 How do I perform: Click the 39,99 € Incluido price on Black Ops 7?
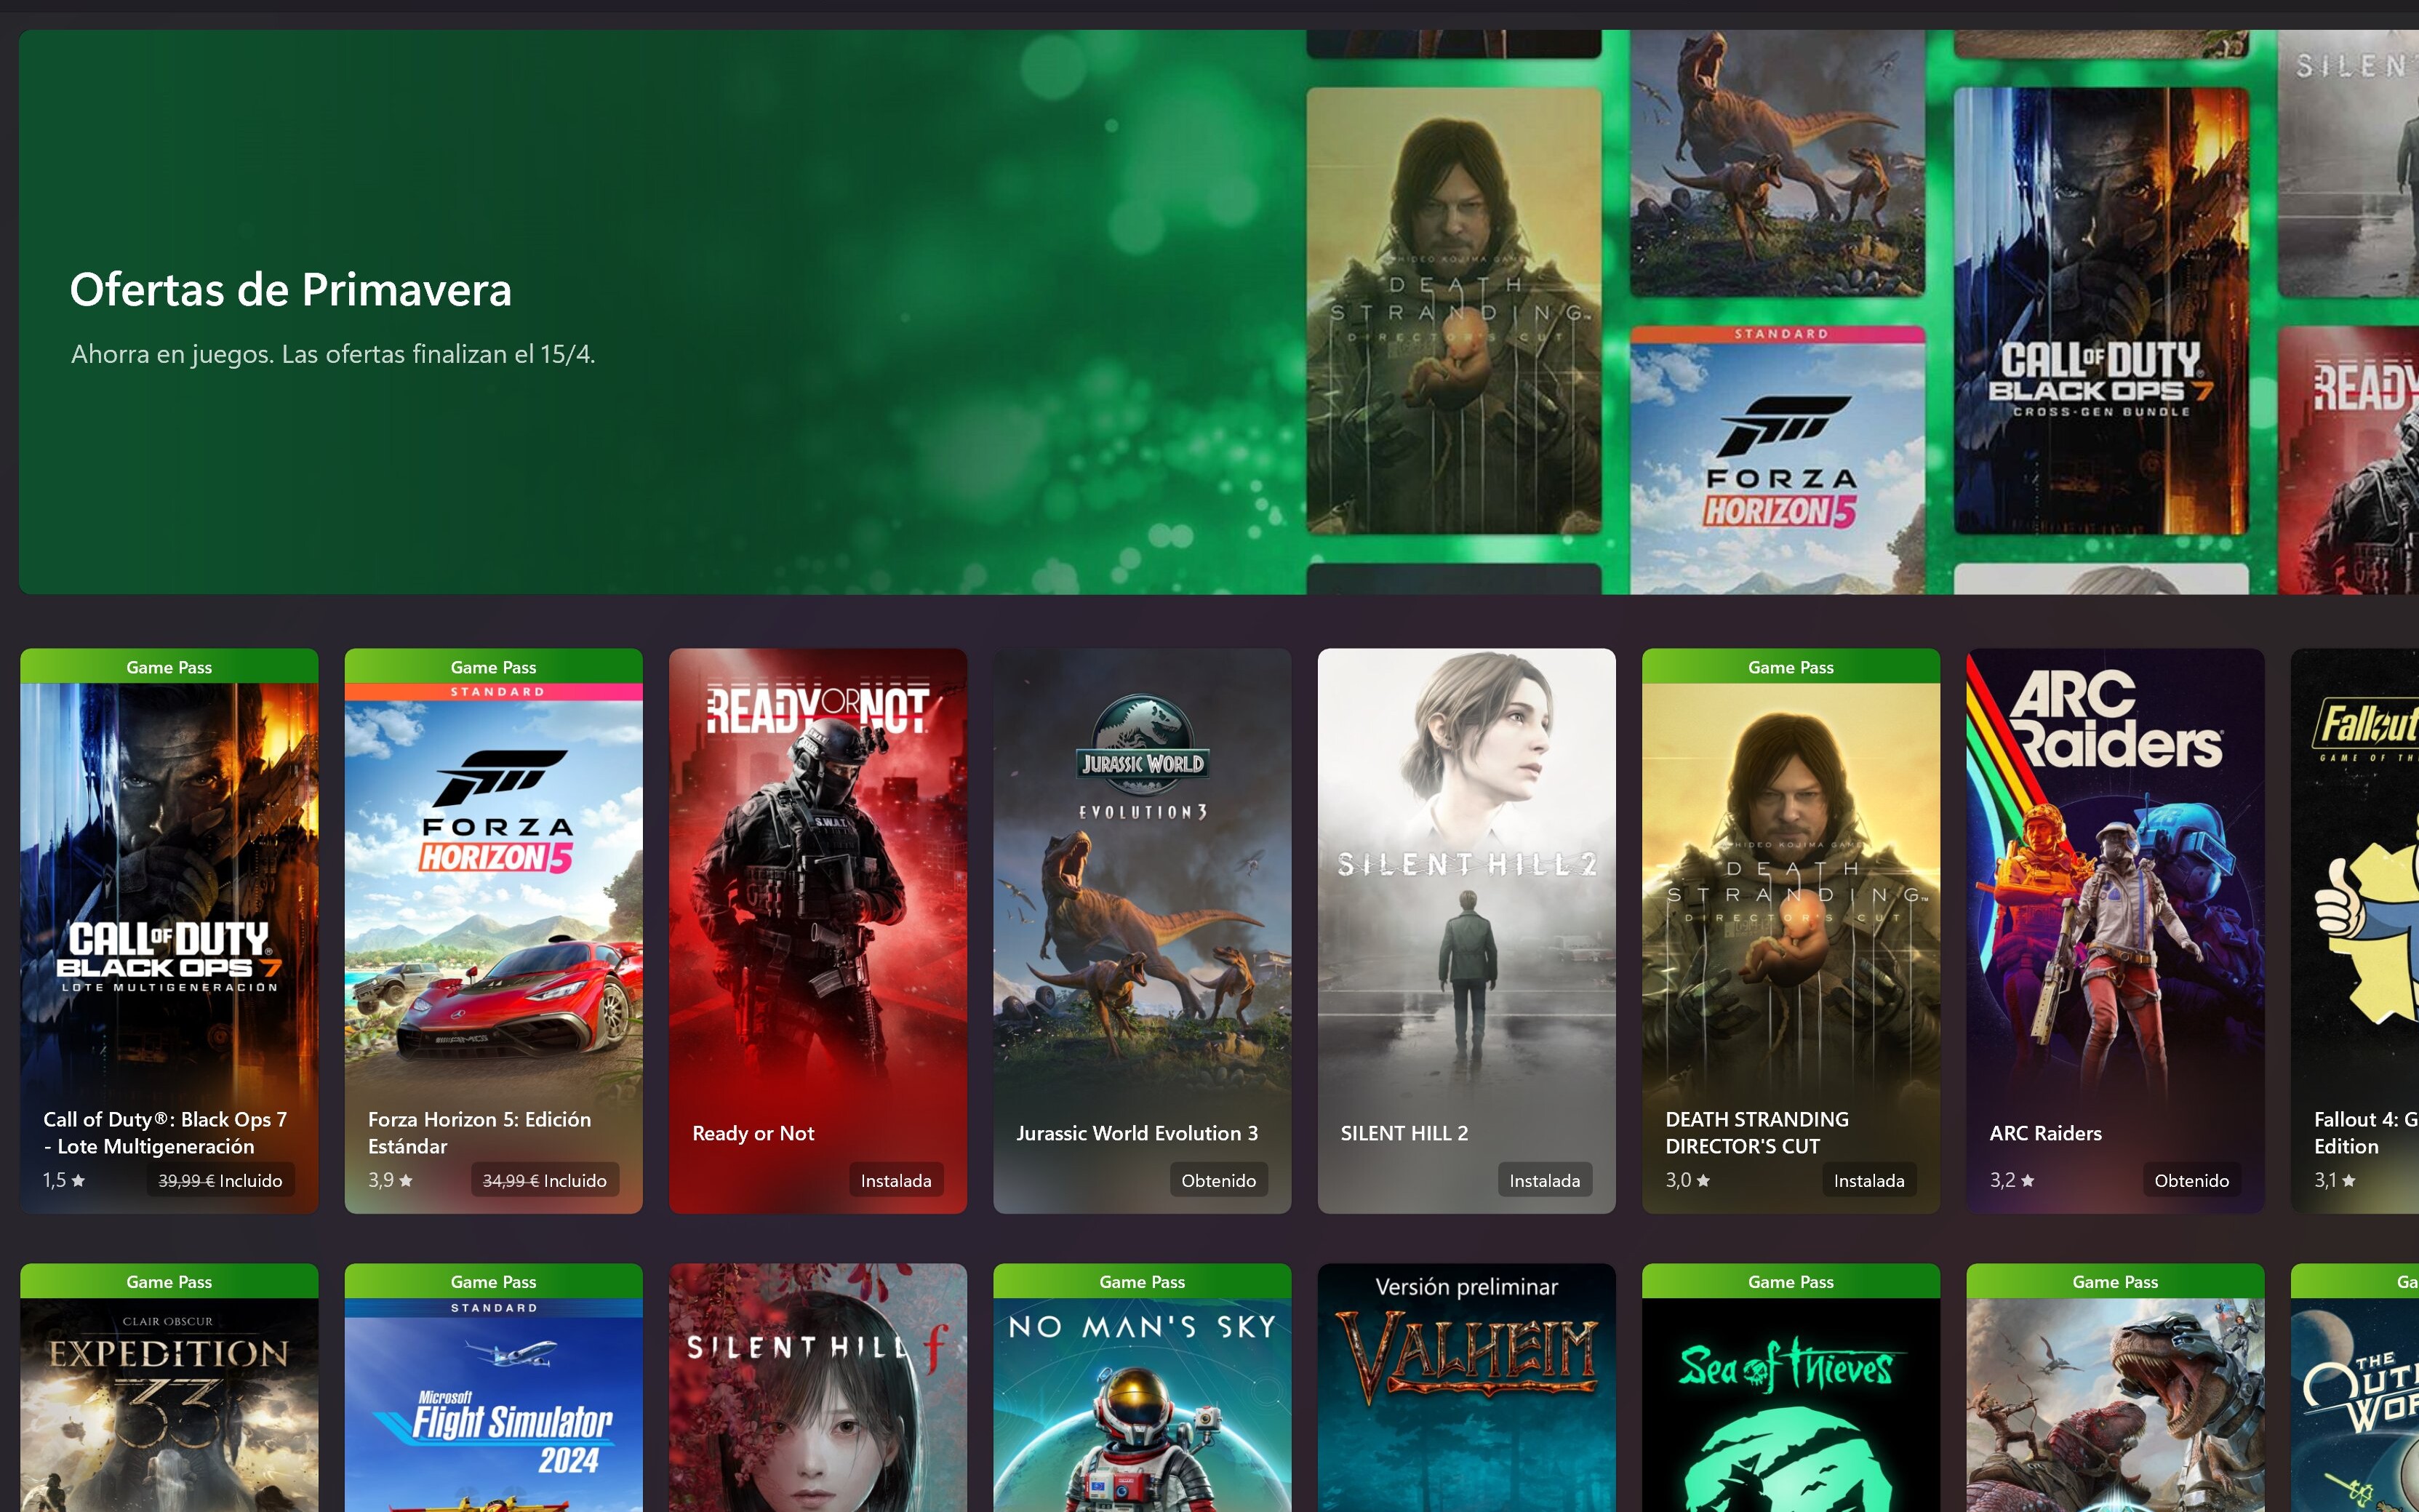220,1180
